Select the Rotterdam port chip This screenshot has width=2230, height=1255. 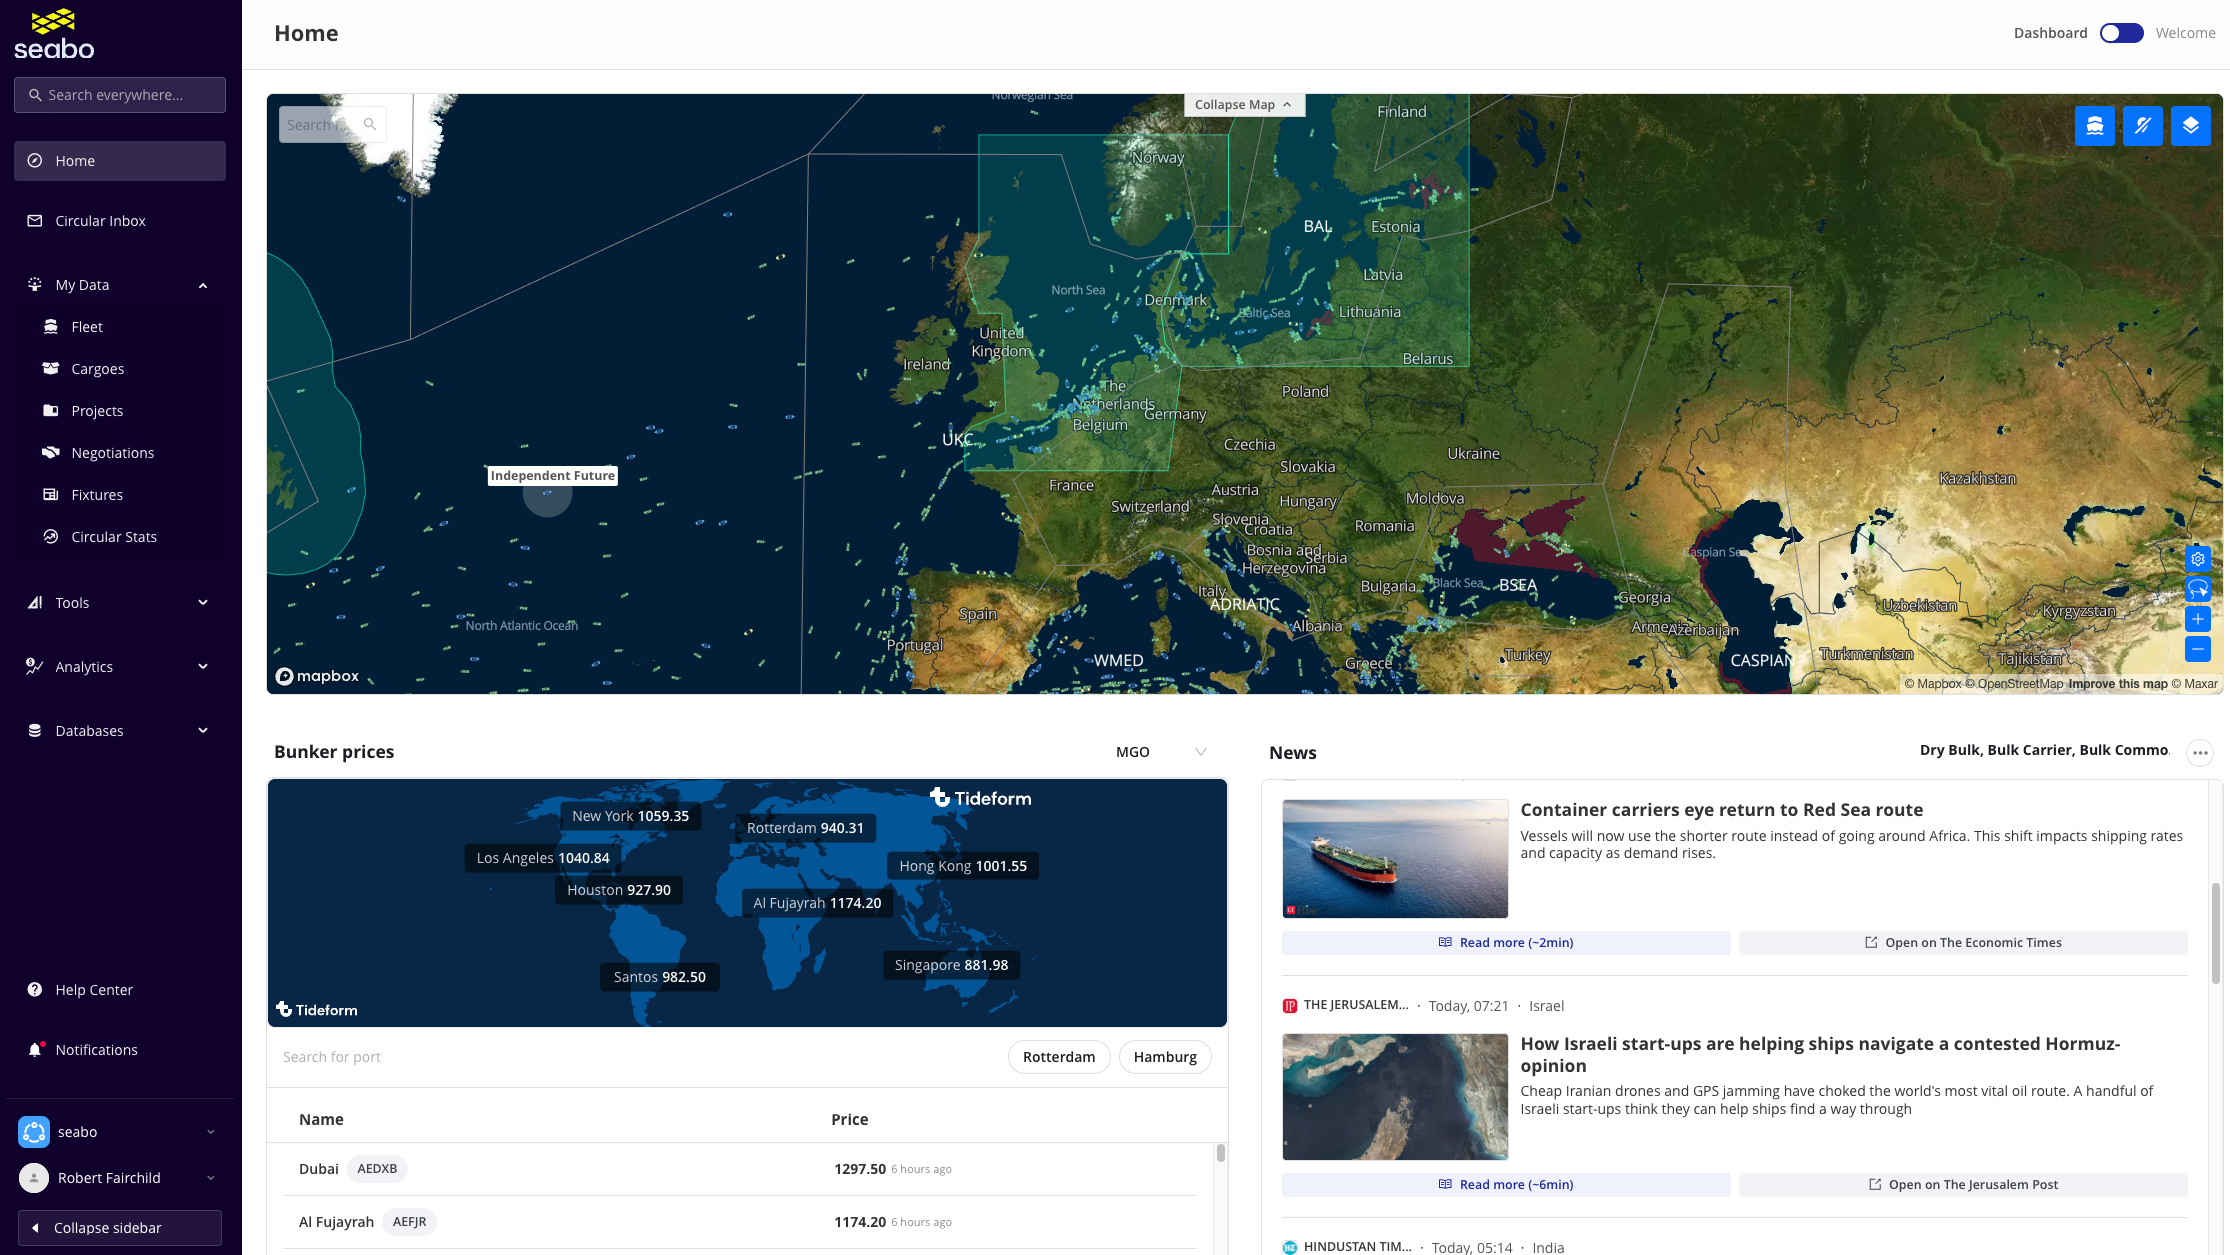click(x=1059, y=1057)
